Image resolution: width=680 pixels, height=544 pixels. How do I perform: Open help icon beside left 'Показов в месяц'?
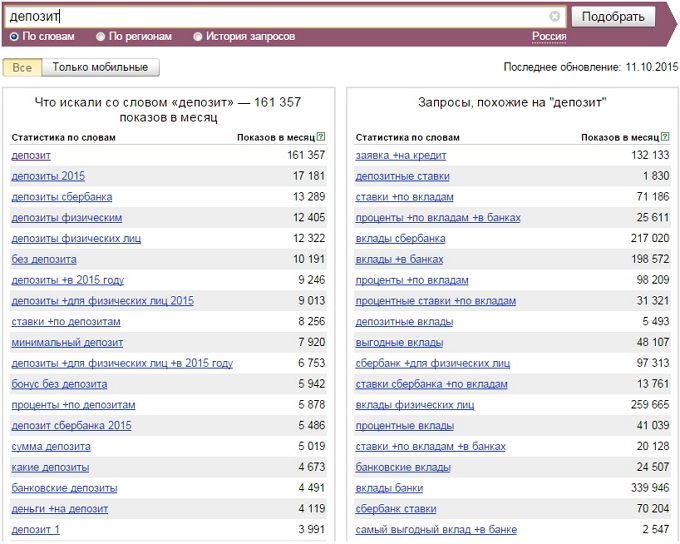tap(321, 137)
